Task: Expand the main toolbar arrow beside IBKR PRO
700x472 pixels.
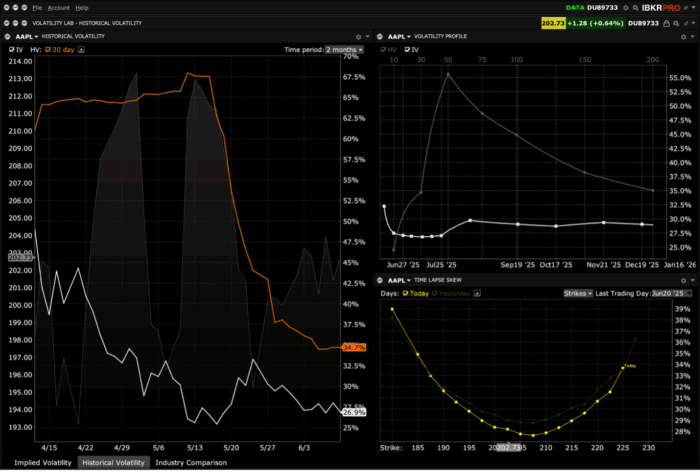Action: click(x=694, y=8)
